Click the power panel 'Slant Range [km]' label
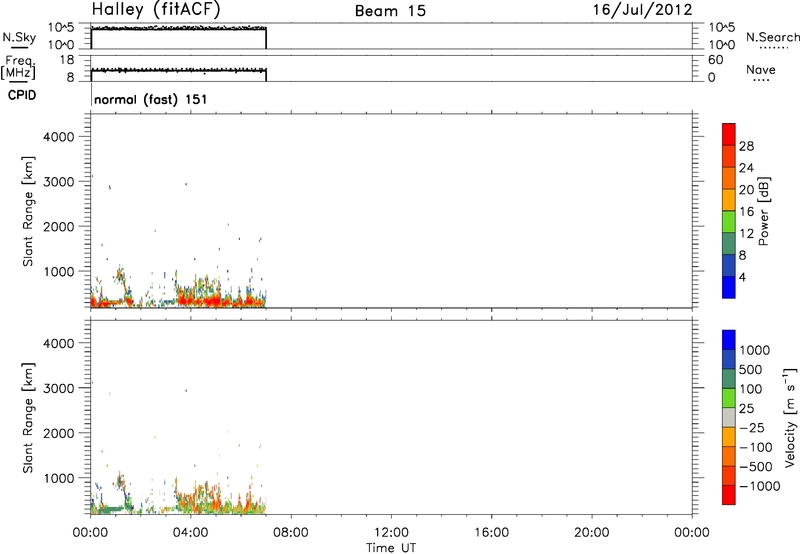 point(28,211)
